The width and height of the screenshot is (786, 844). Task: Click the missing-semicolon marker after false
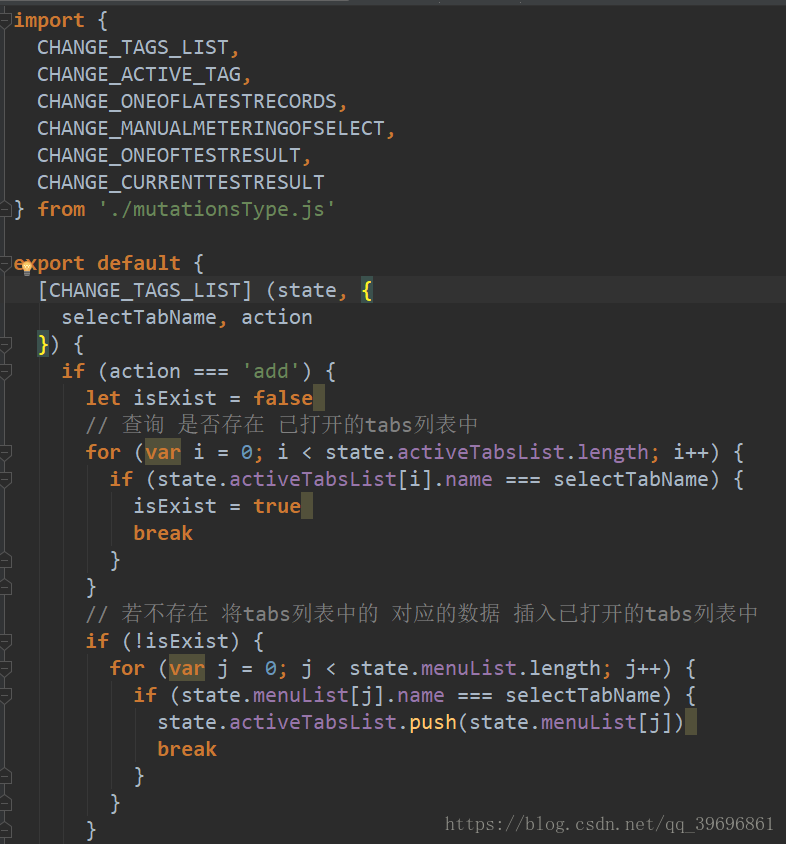tap(319, 398)
